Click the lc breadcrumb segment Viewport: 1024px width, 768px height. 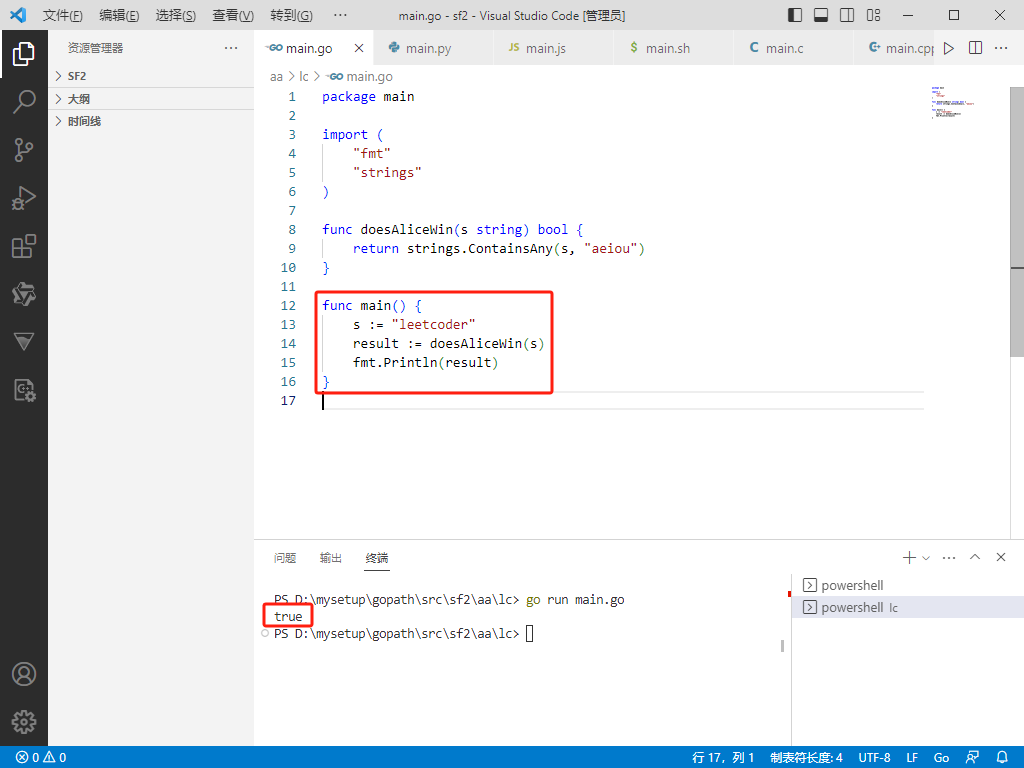point(304,76)
